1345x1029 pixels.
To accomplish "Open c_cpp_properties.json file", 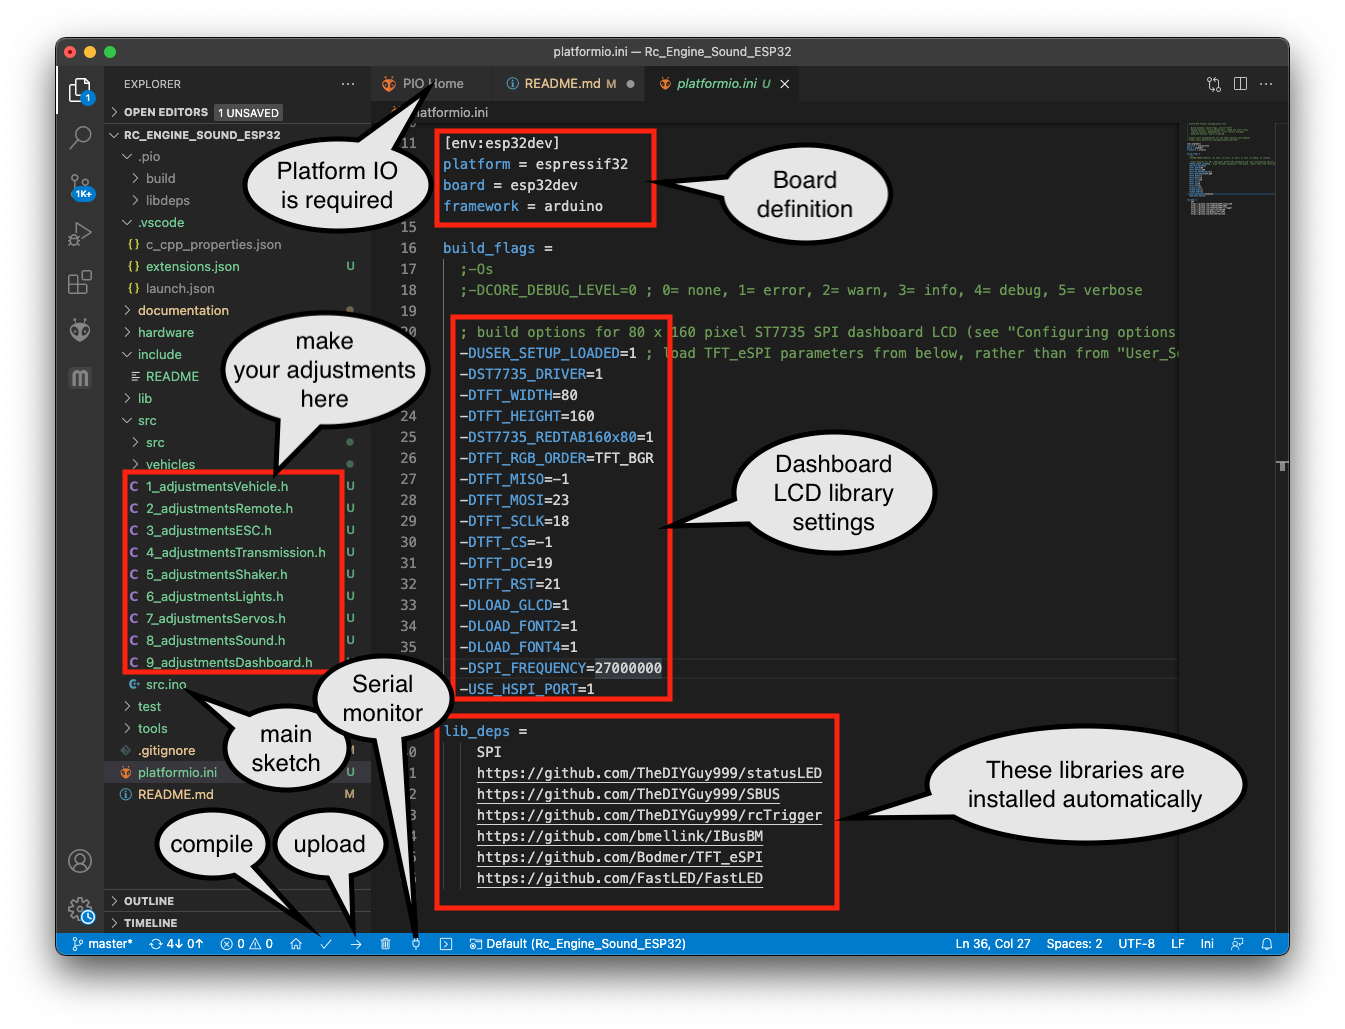I will (x=238, y=245).
